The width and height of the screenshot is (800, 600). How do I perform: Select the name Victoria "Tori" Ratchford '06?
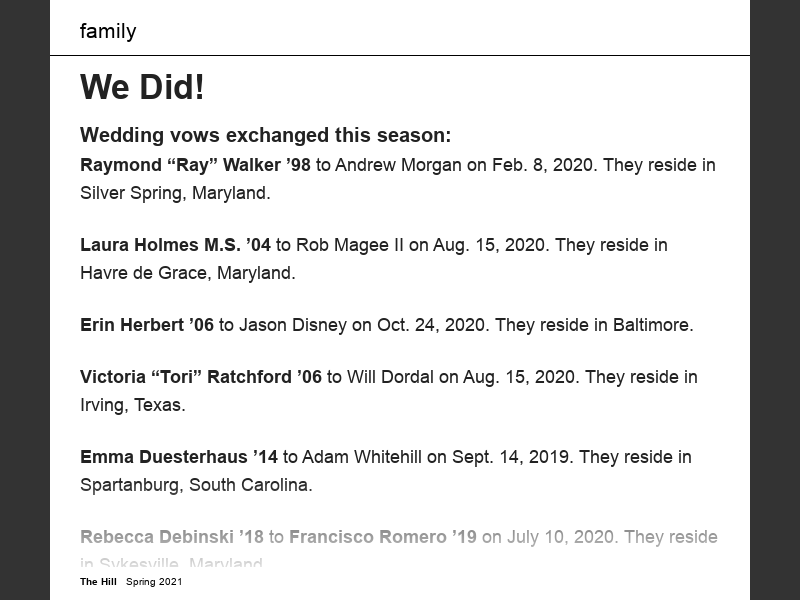coord(201,377)
